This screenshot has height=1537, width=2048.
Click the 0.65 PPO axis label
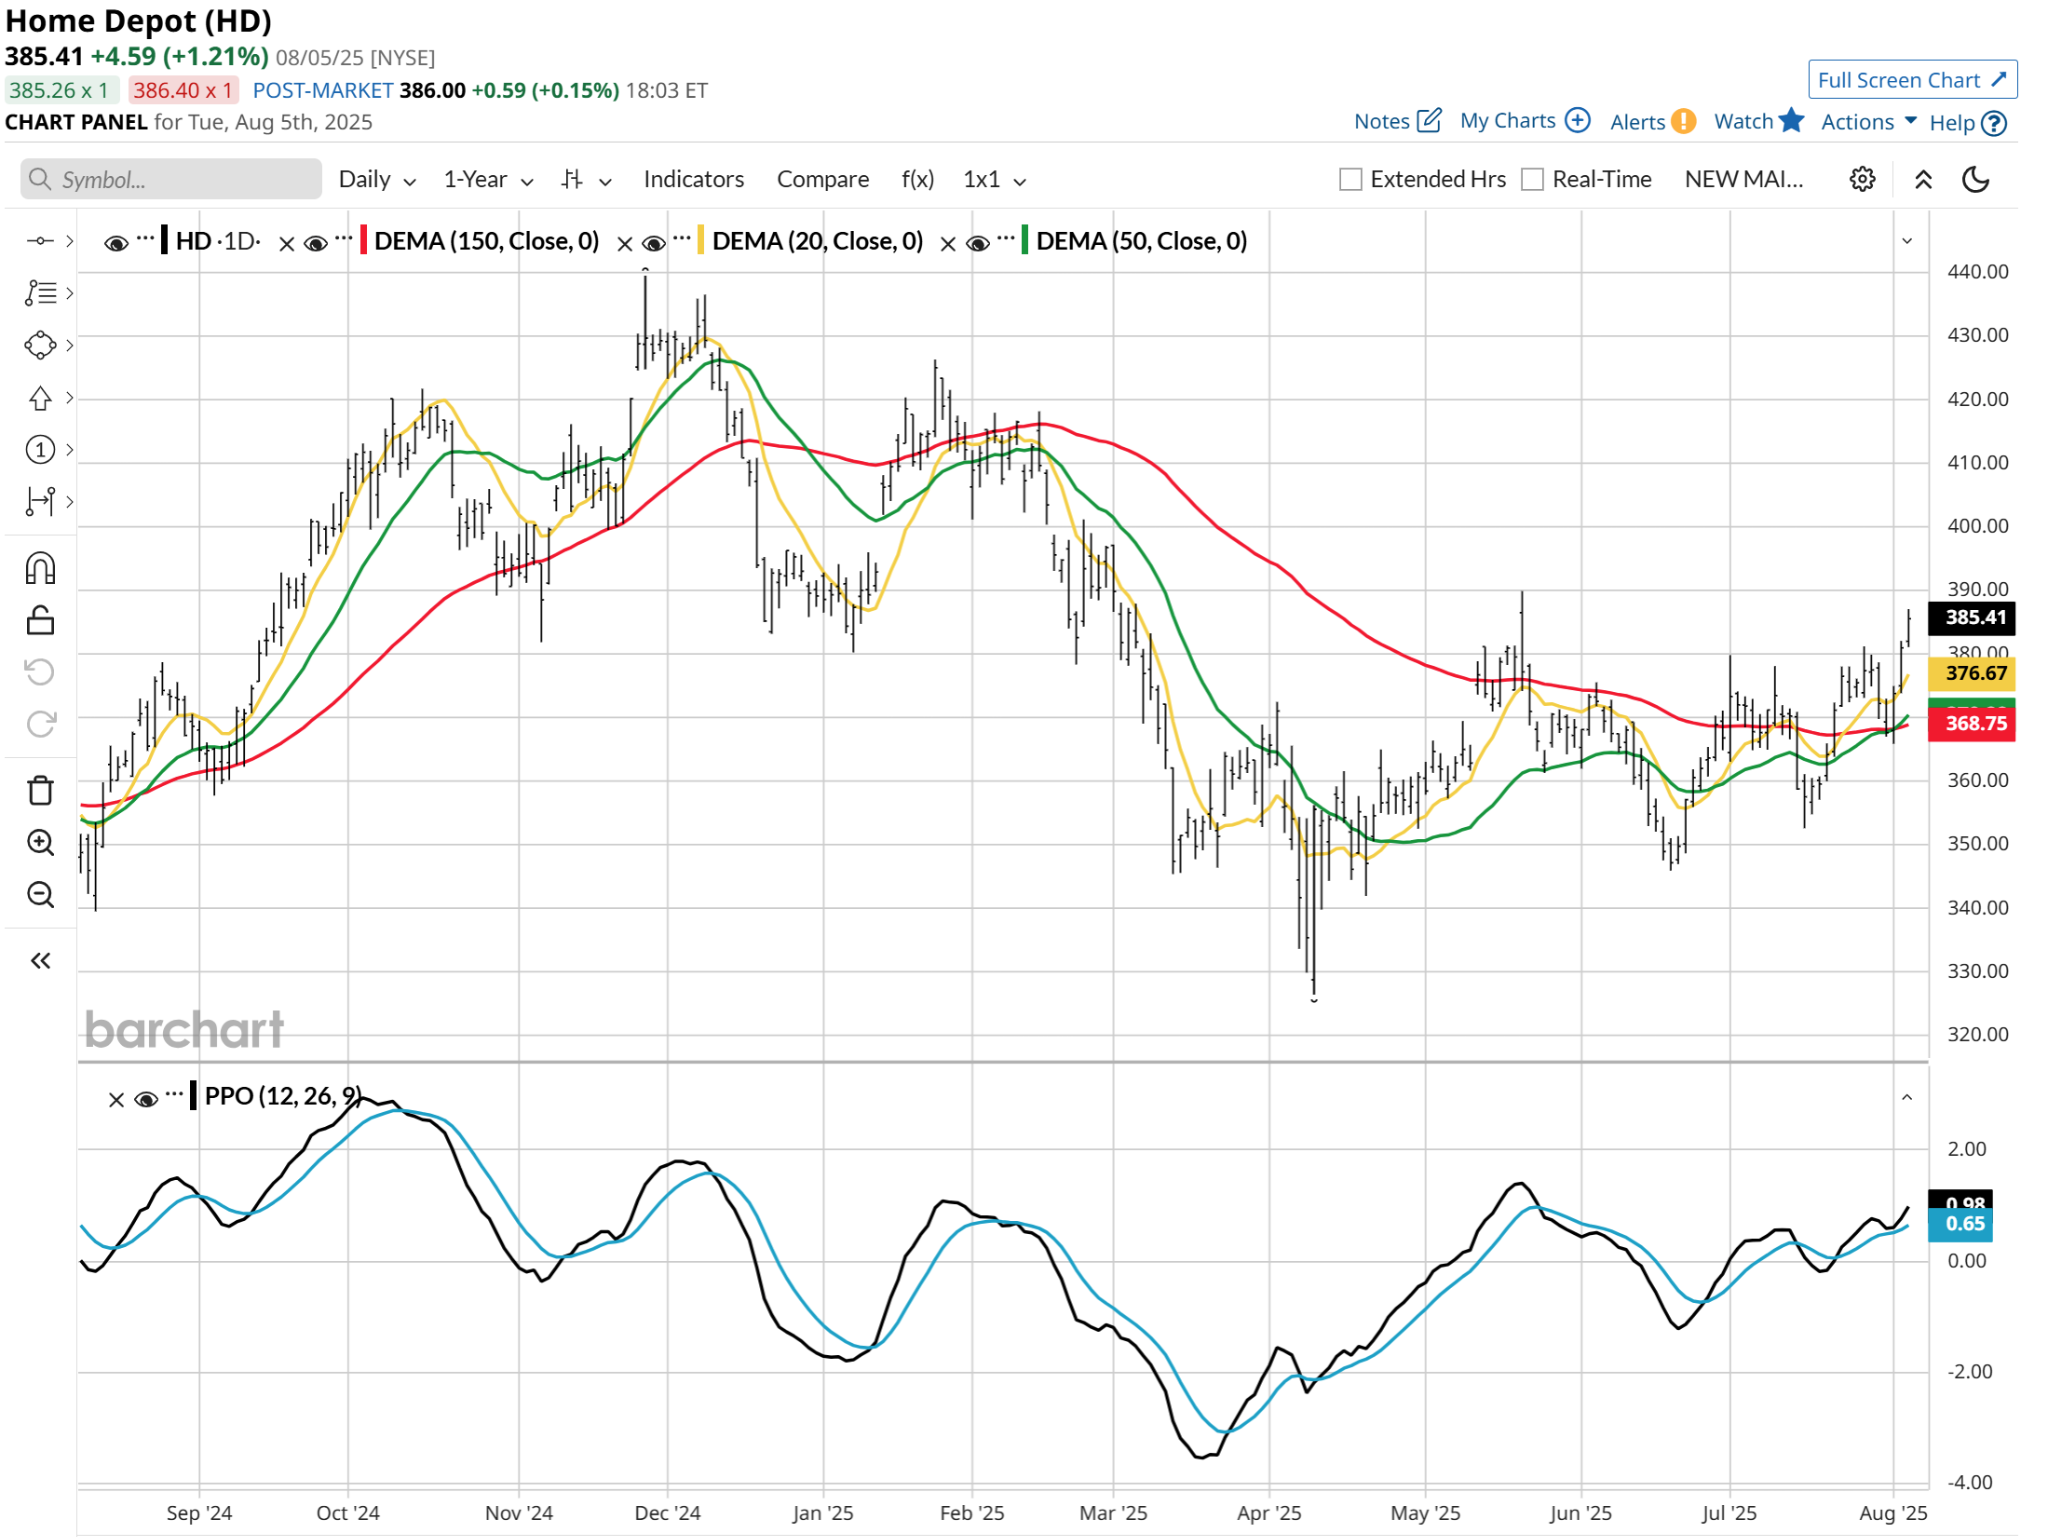pos(1961,1224)
